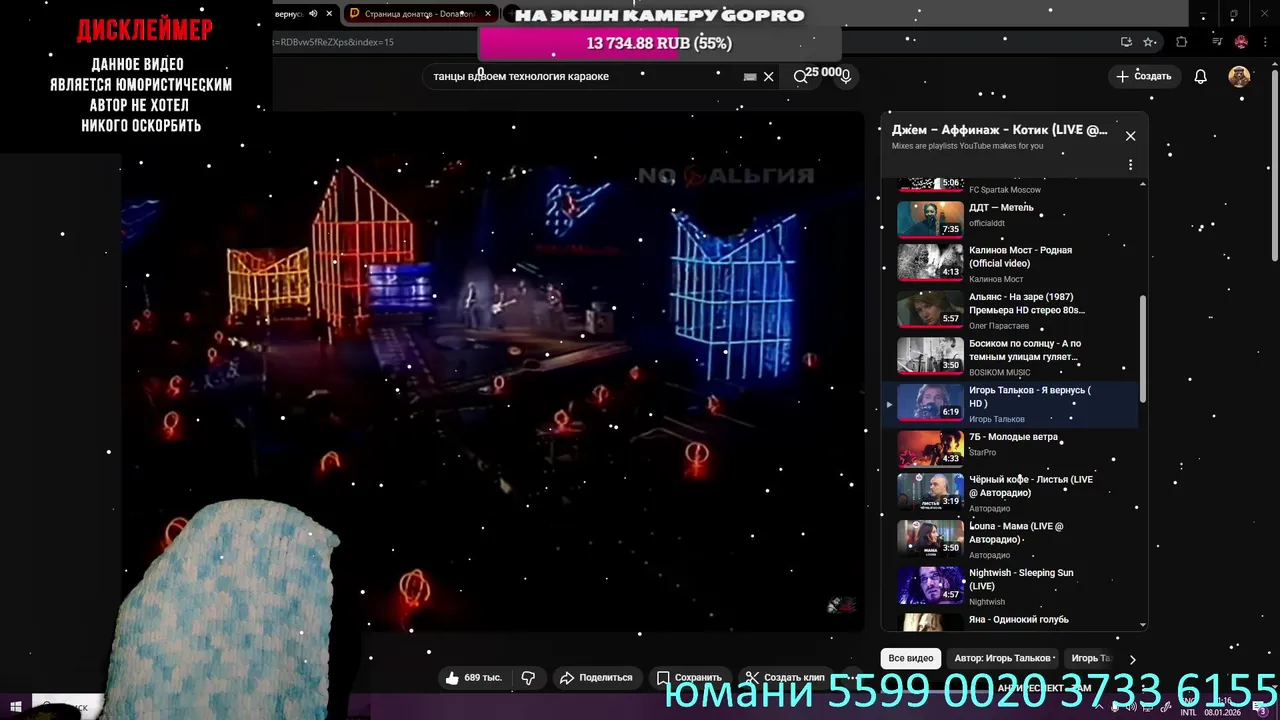The image size is (1280, 720).
Task: Play Босиком по солнцу playlist item
Action: point(1010,357)
